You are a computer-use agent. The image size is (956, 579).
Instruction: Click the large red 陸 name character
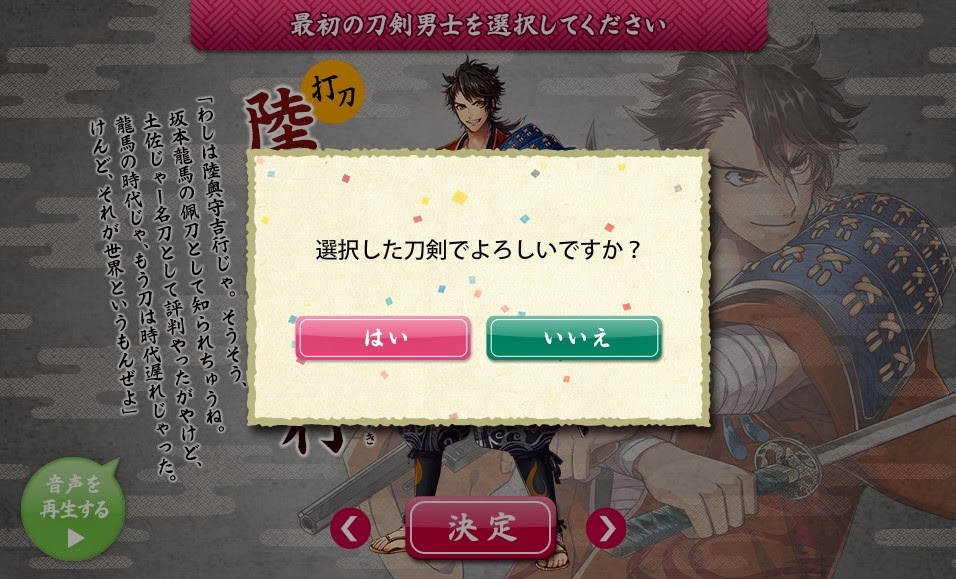280,122
